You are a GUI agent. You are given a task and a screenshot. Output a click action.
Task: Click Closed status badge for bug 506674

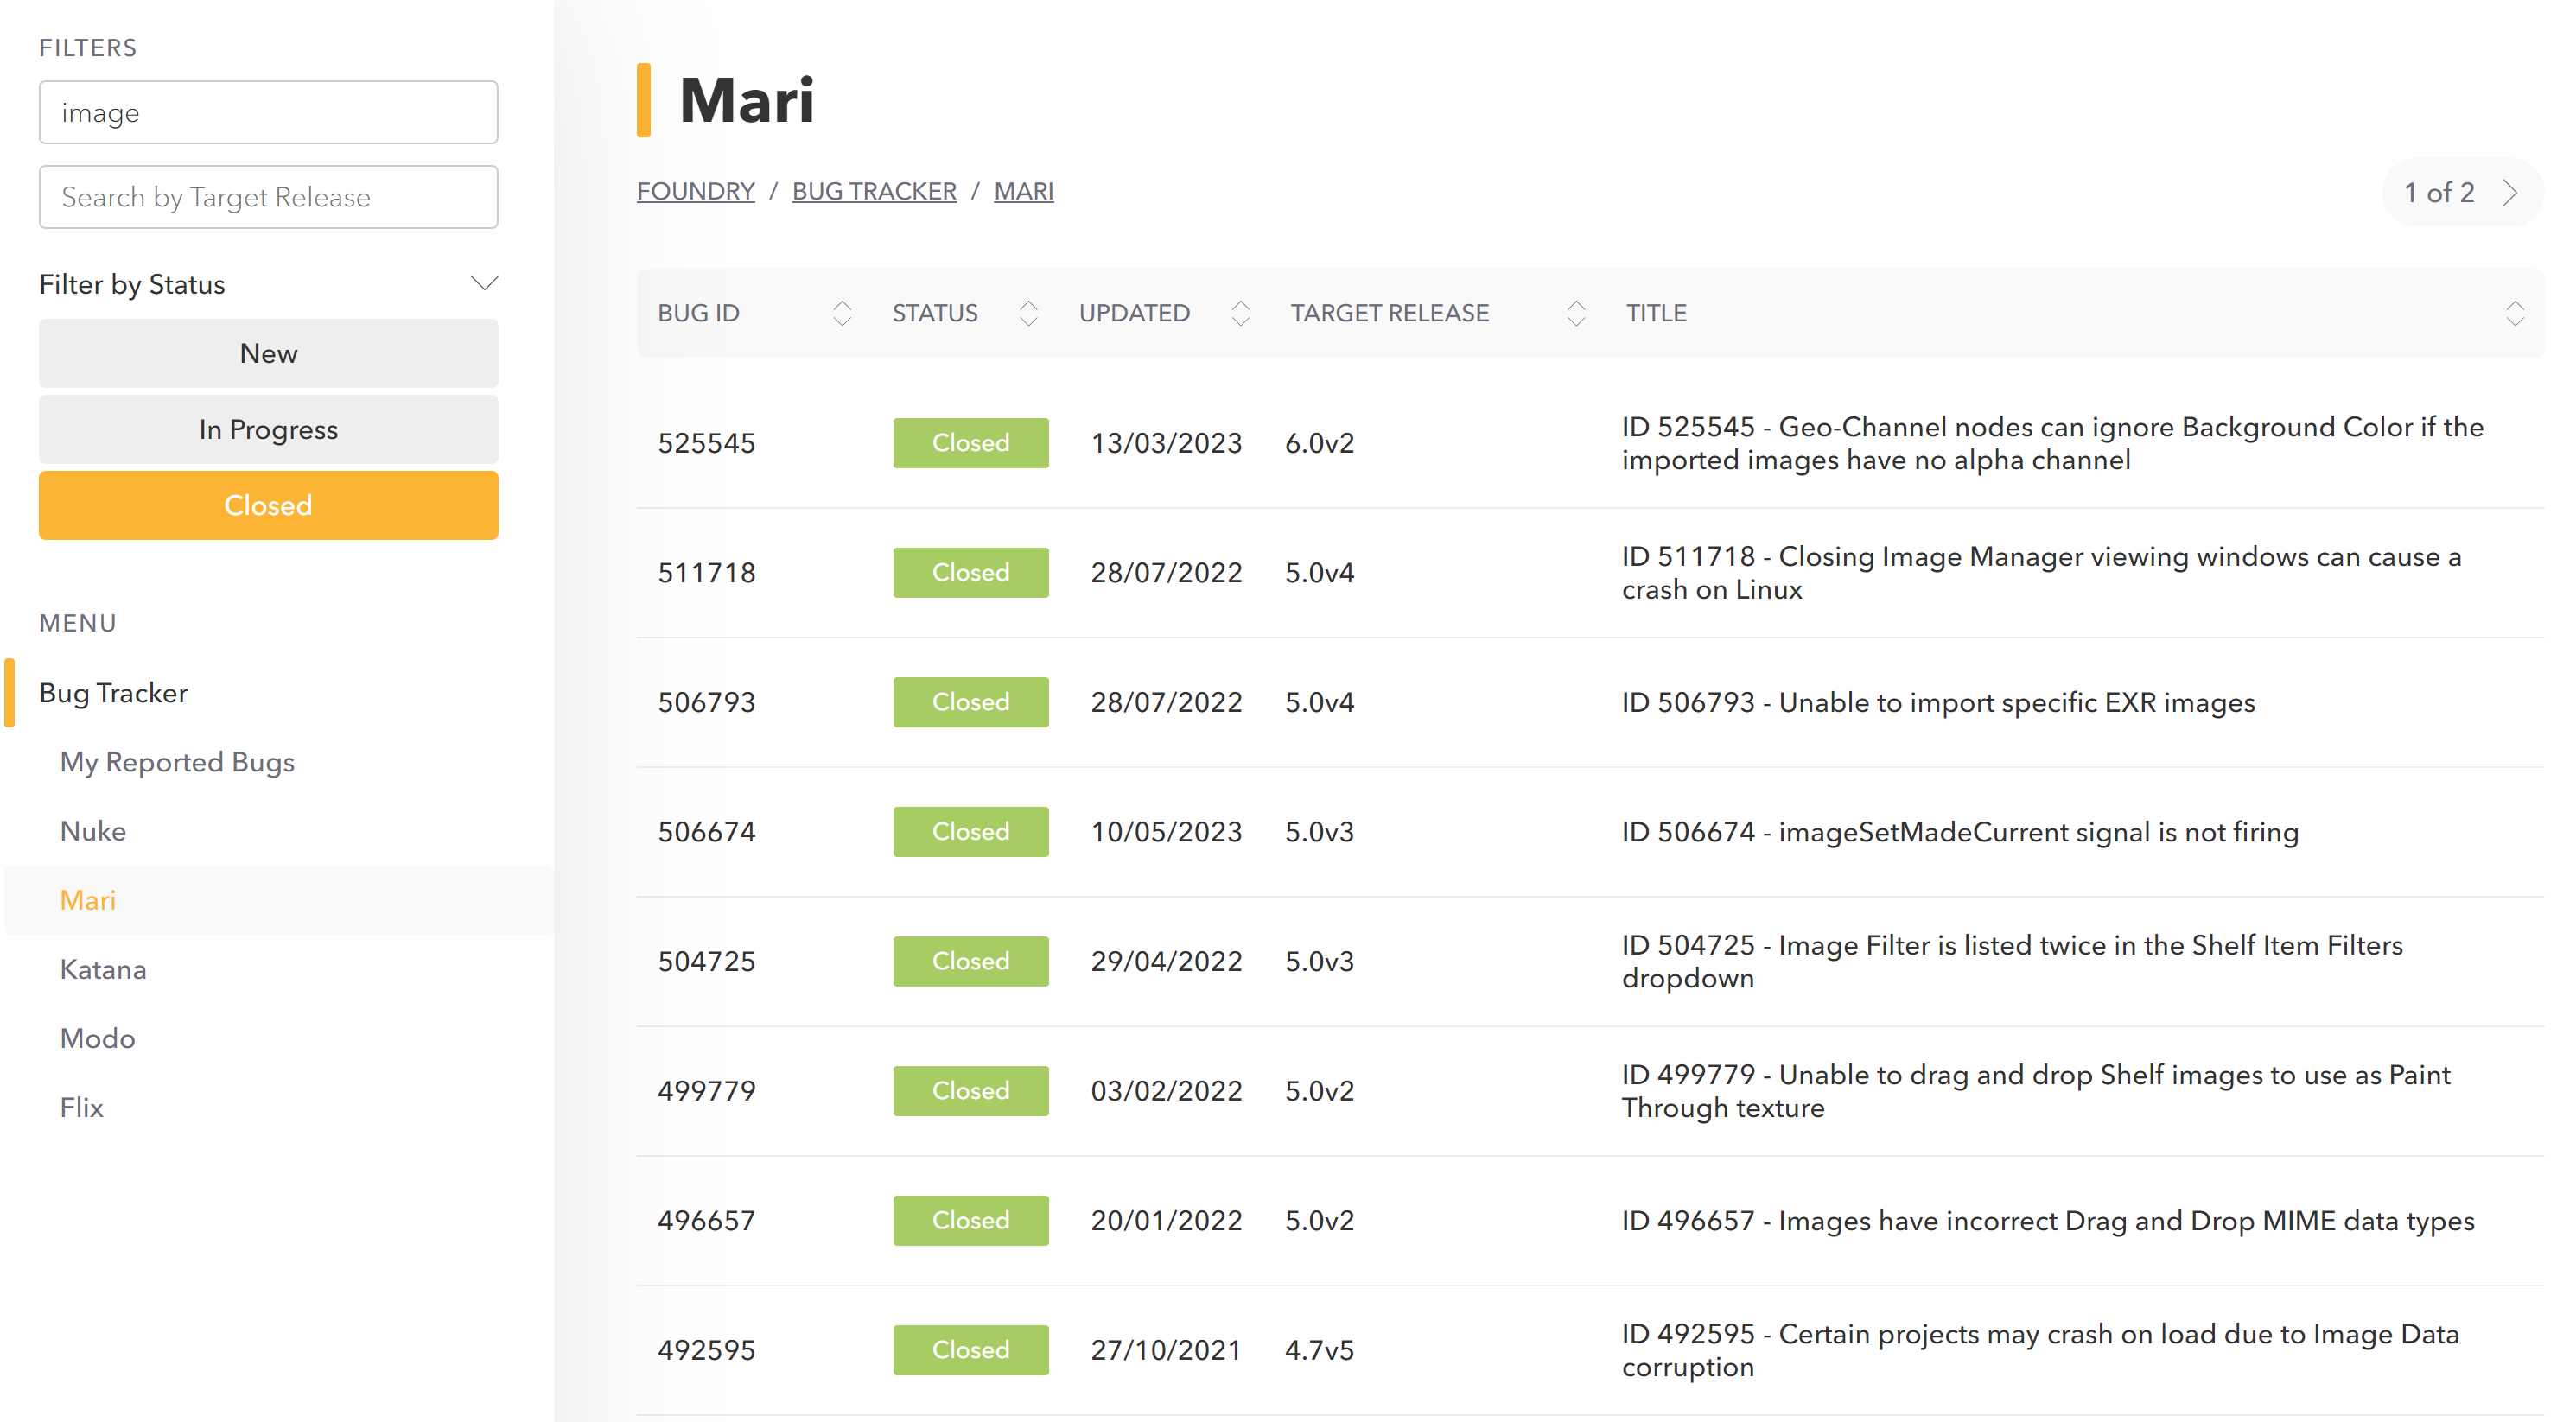[970, 831]
